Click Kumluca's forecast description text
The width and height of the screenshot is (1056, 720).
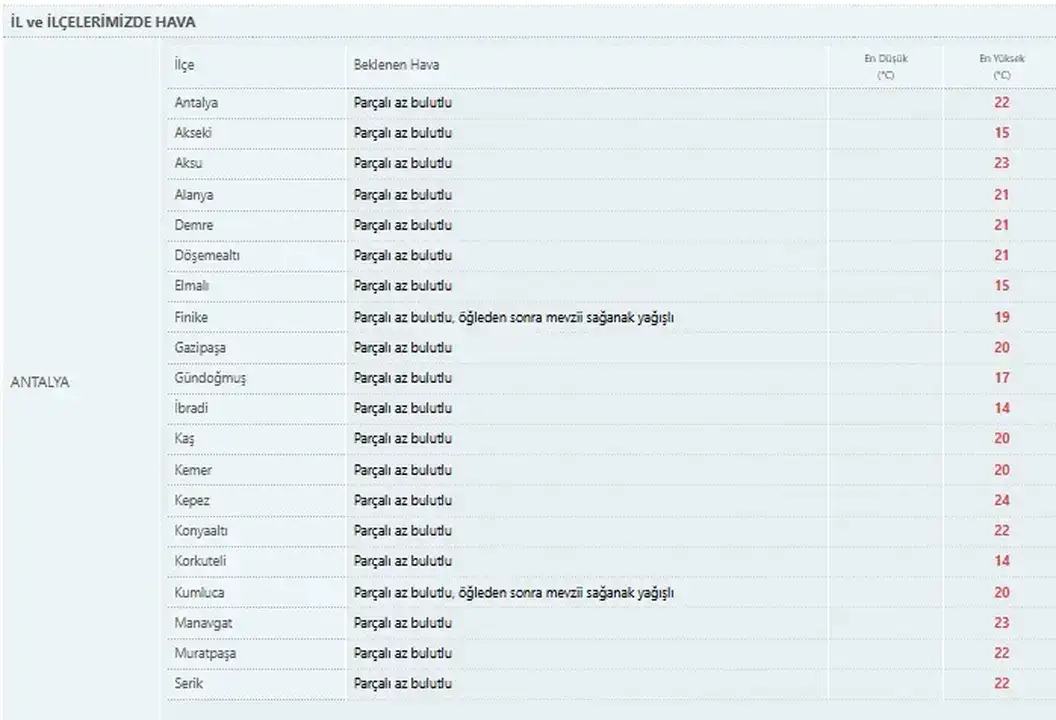coord(514,593)
